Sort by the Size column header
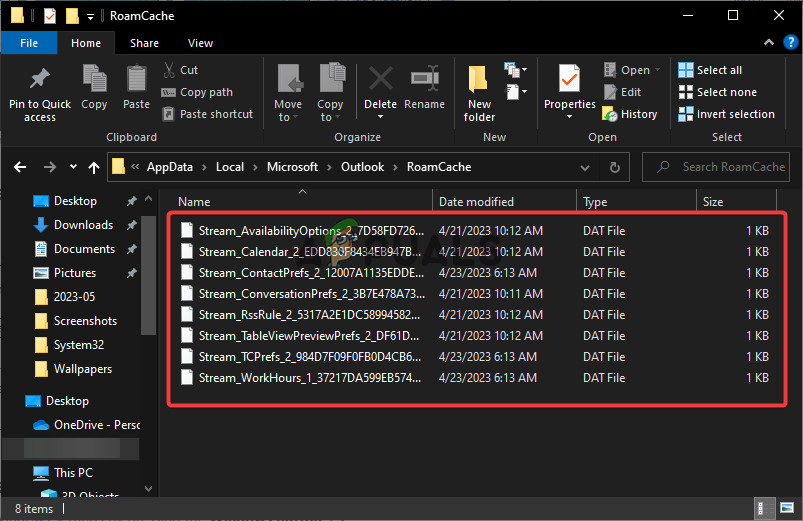The width and height of the screenshot is (803, 521). point(736,202)
